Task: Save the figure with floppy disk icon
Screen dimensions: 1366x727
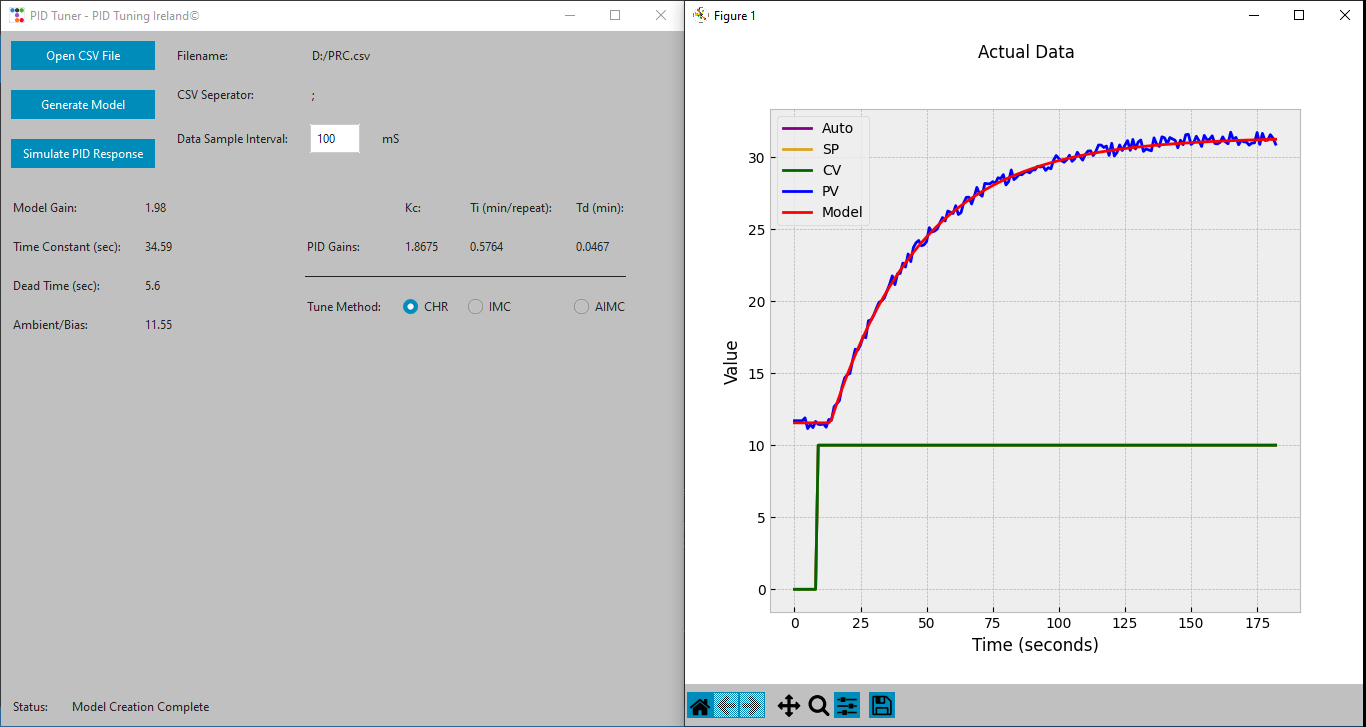Action: 881,706
